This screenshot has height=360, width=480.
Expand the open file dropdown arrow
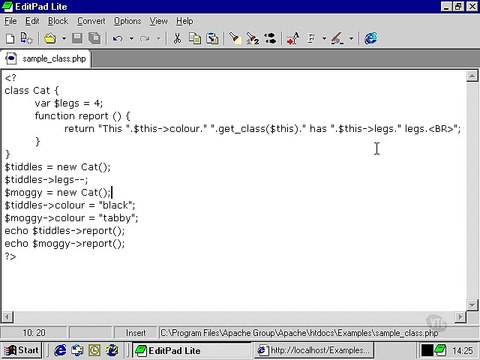pos(64,39)
